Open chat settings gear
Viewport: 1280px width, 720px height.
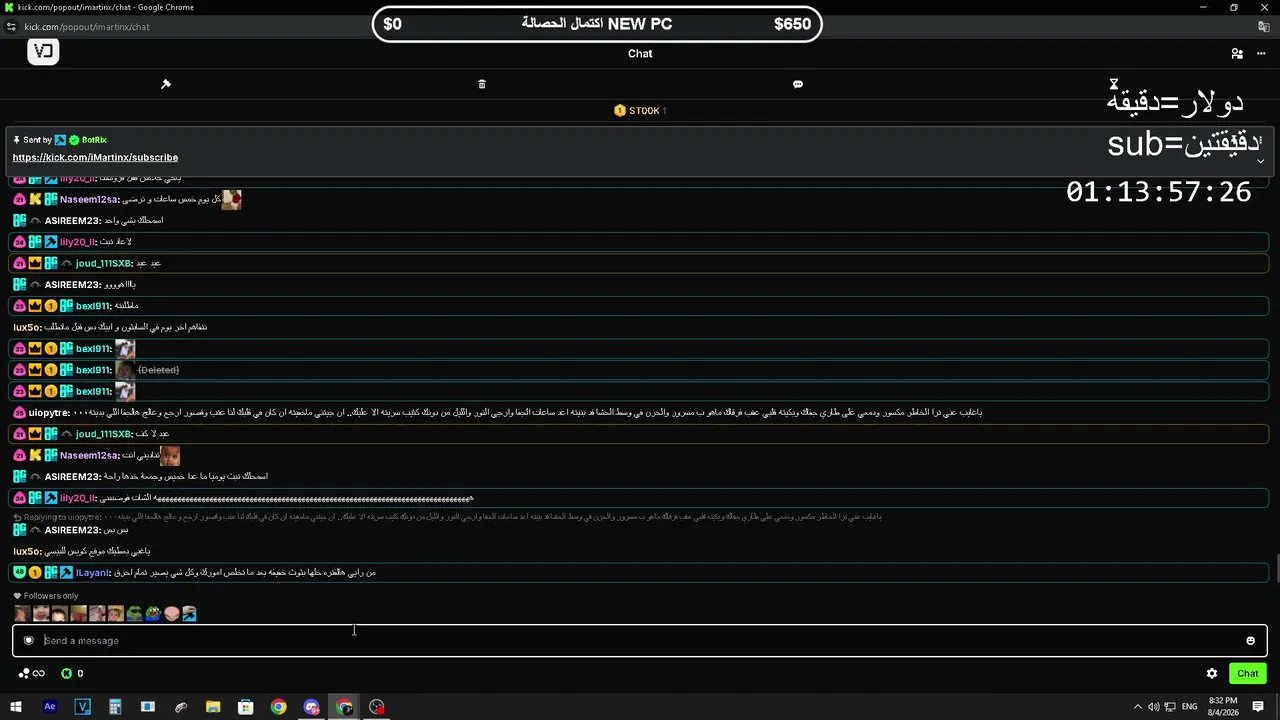pyautogui.click(x=1212, y=674)
